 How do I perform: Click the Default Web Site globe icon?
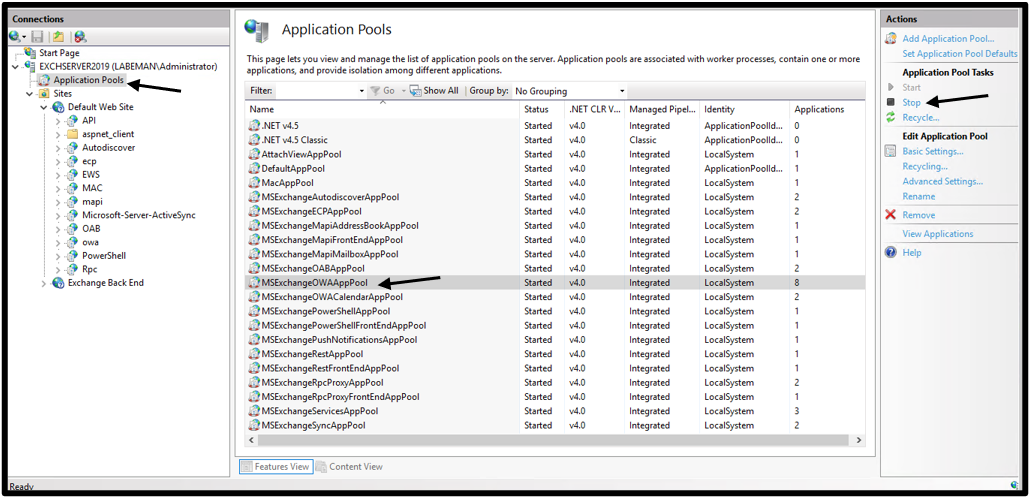coord(59,107)
